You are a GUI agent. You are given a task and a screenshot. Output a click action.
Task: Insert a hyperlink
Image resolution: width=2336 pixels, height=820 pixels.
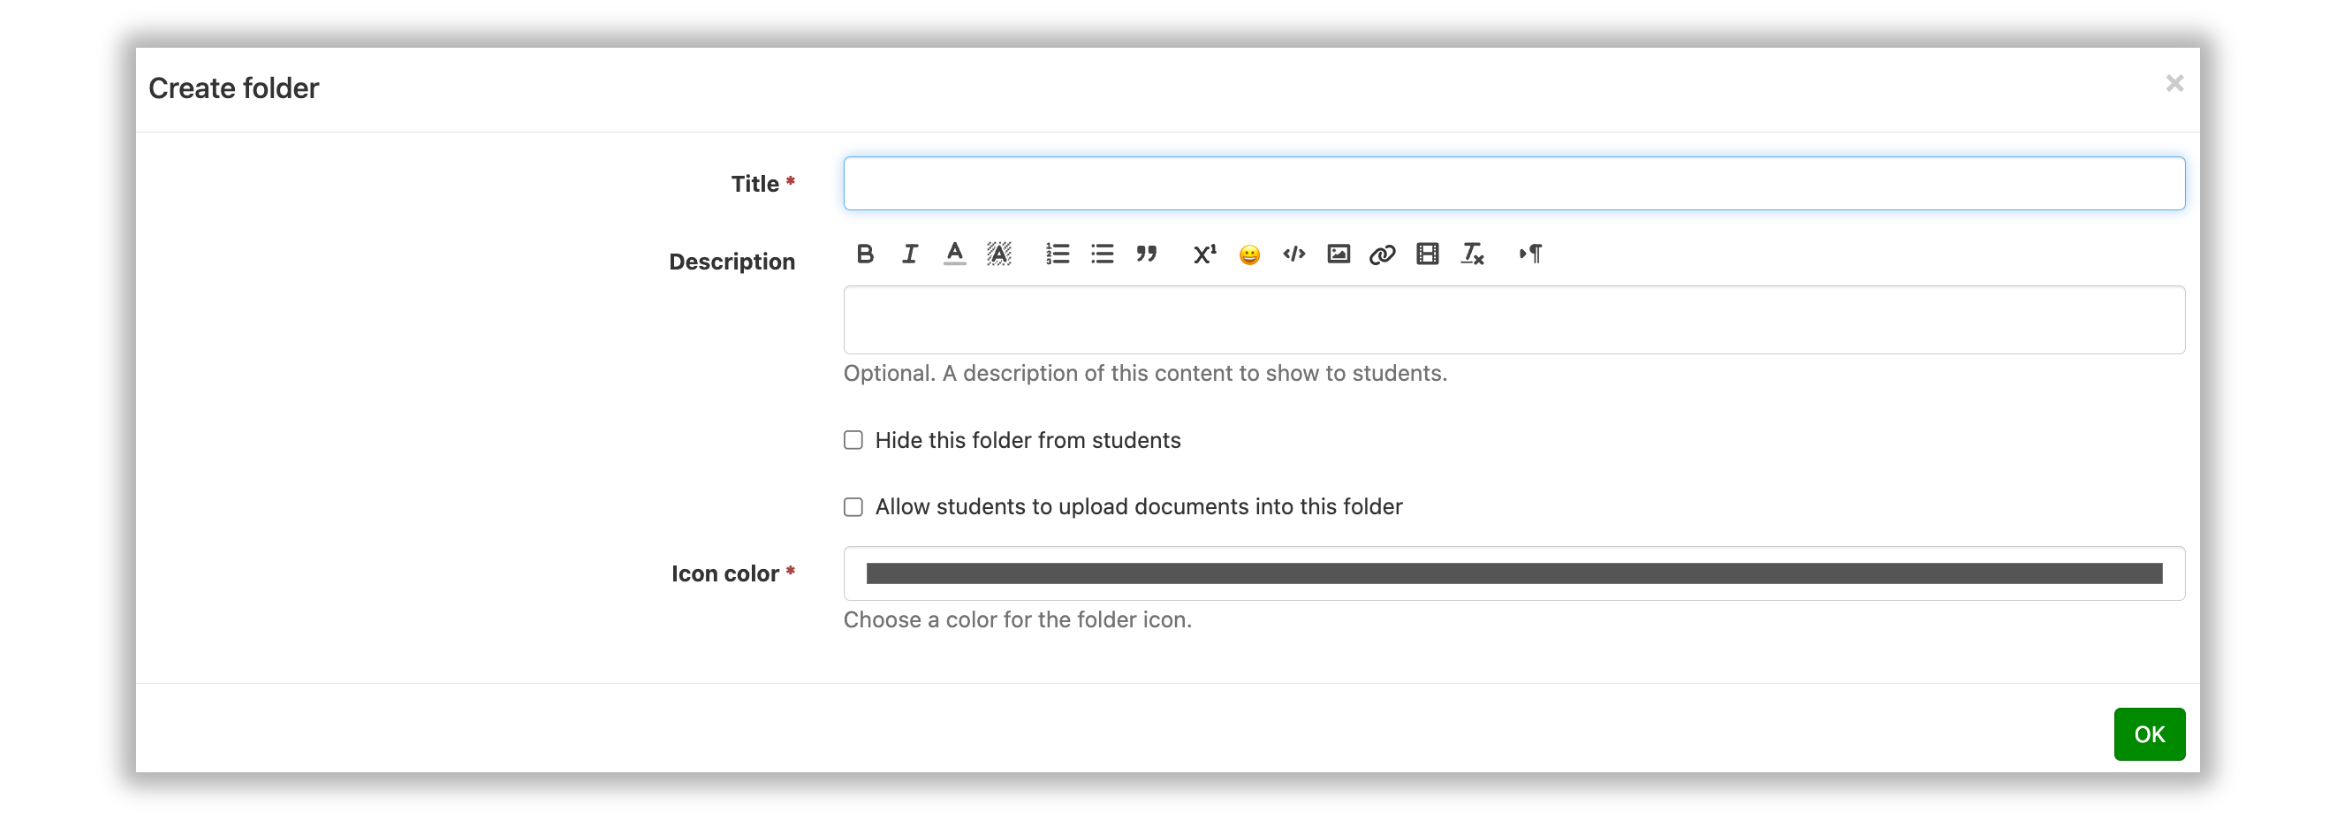click(x=1382, y=254)
